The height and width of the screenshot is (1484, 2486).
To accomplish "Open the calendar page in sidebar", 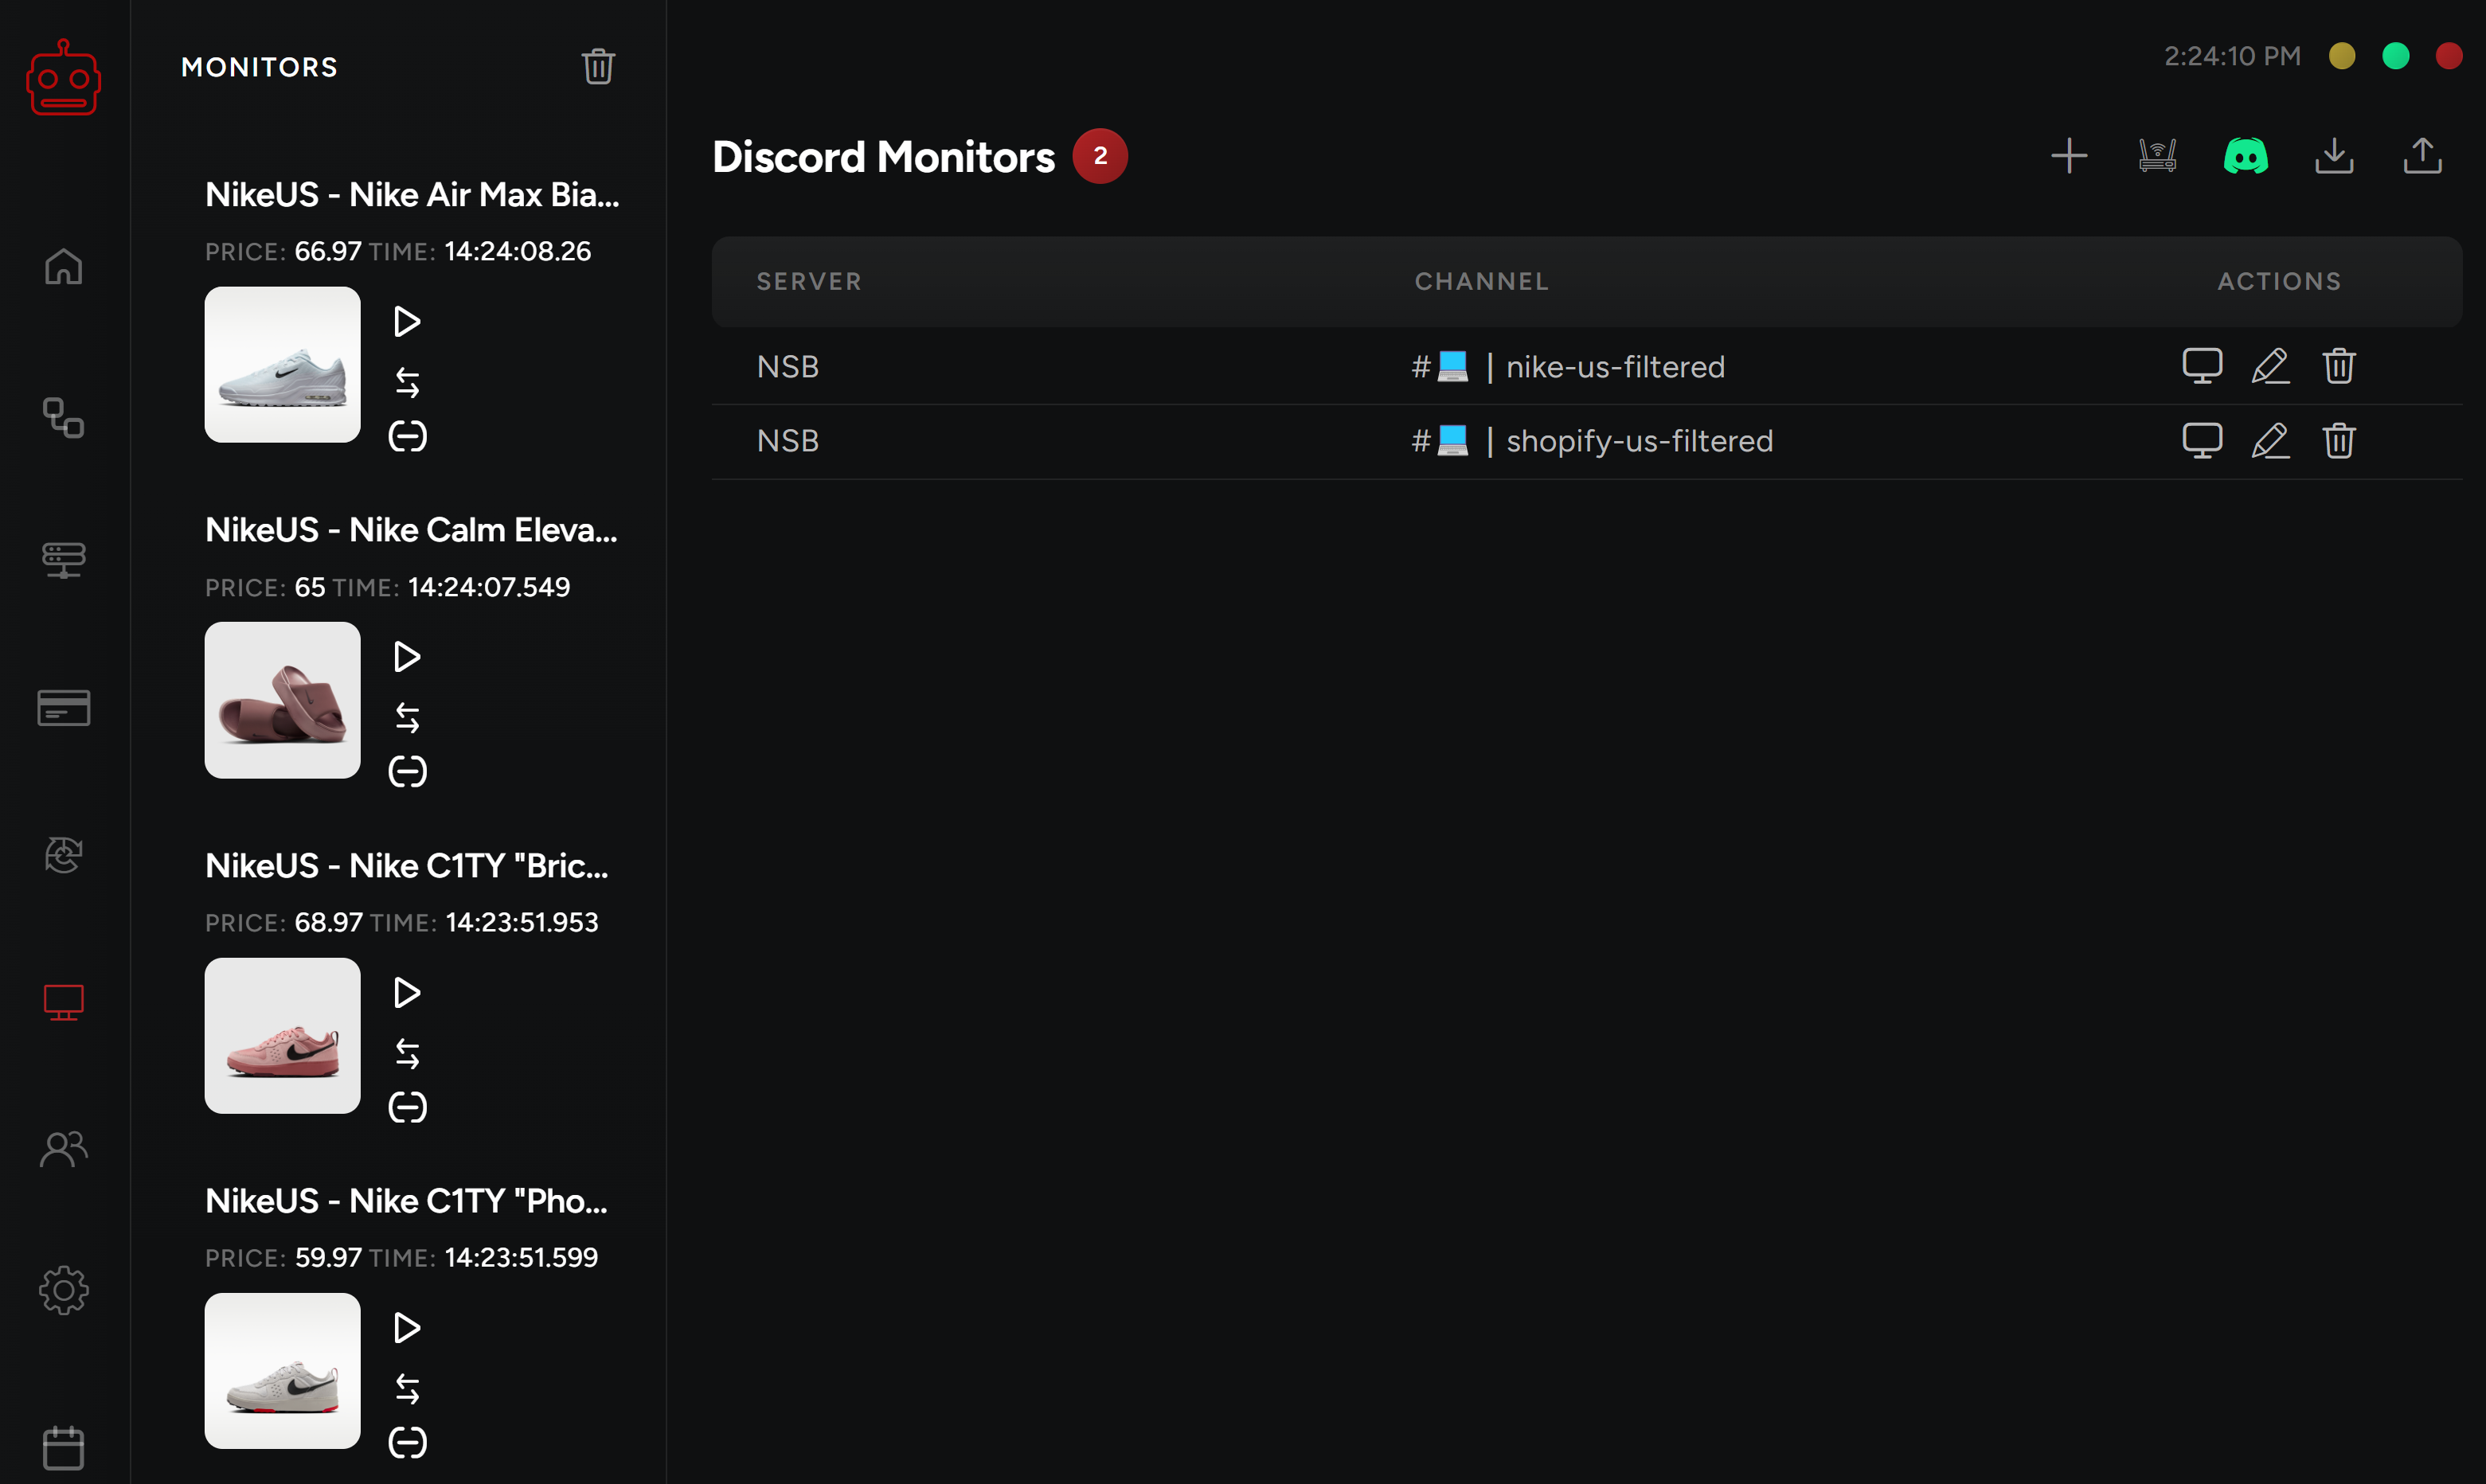I will 64,1447.
